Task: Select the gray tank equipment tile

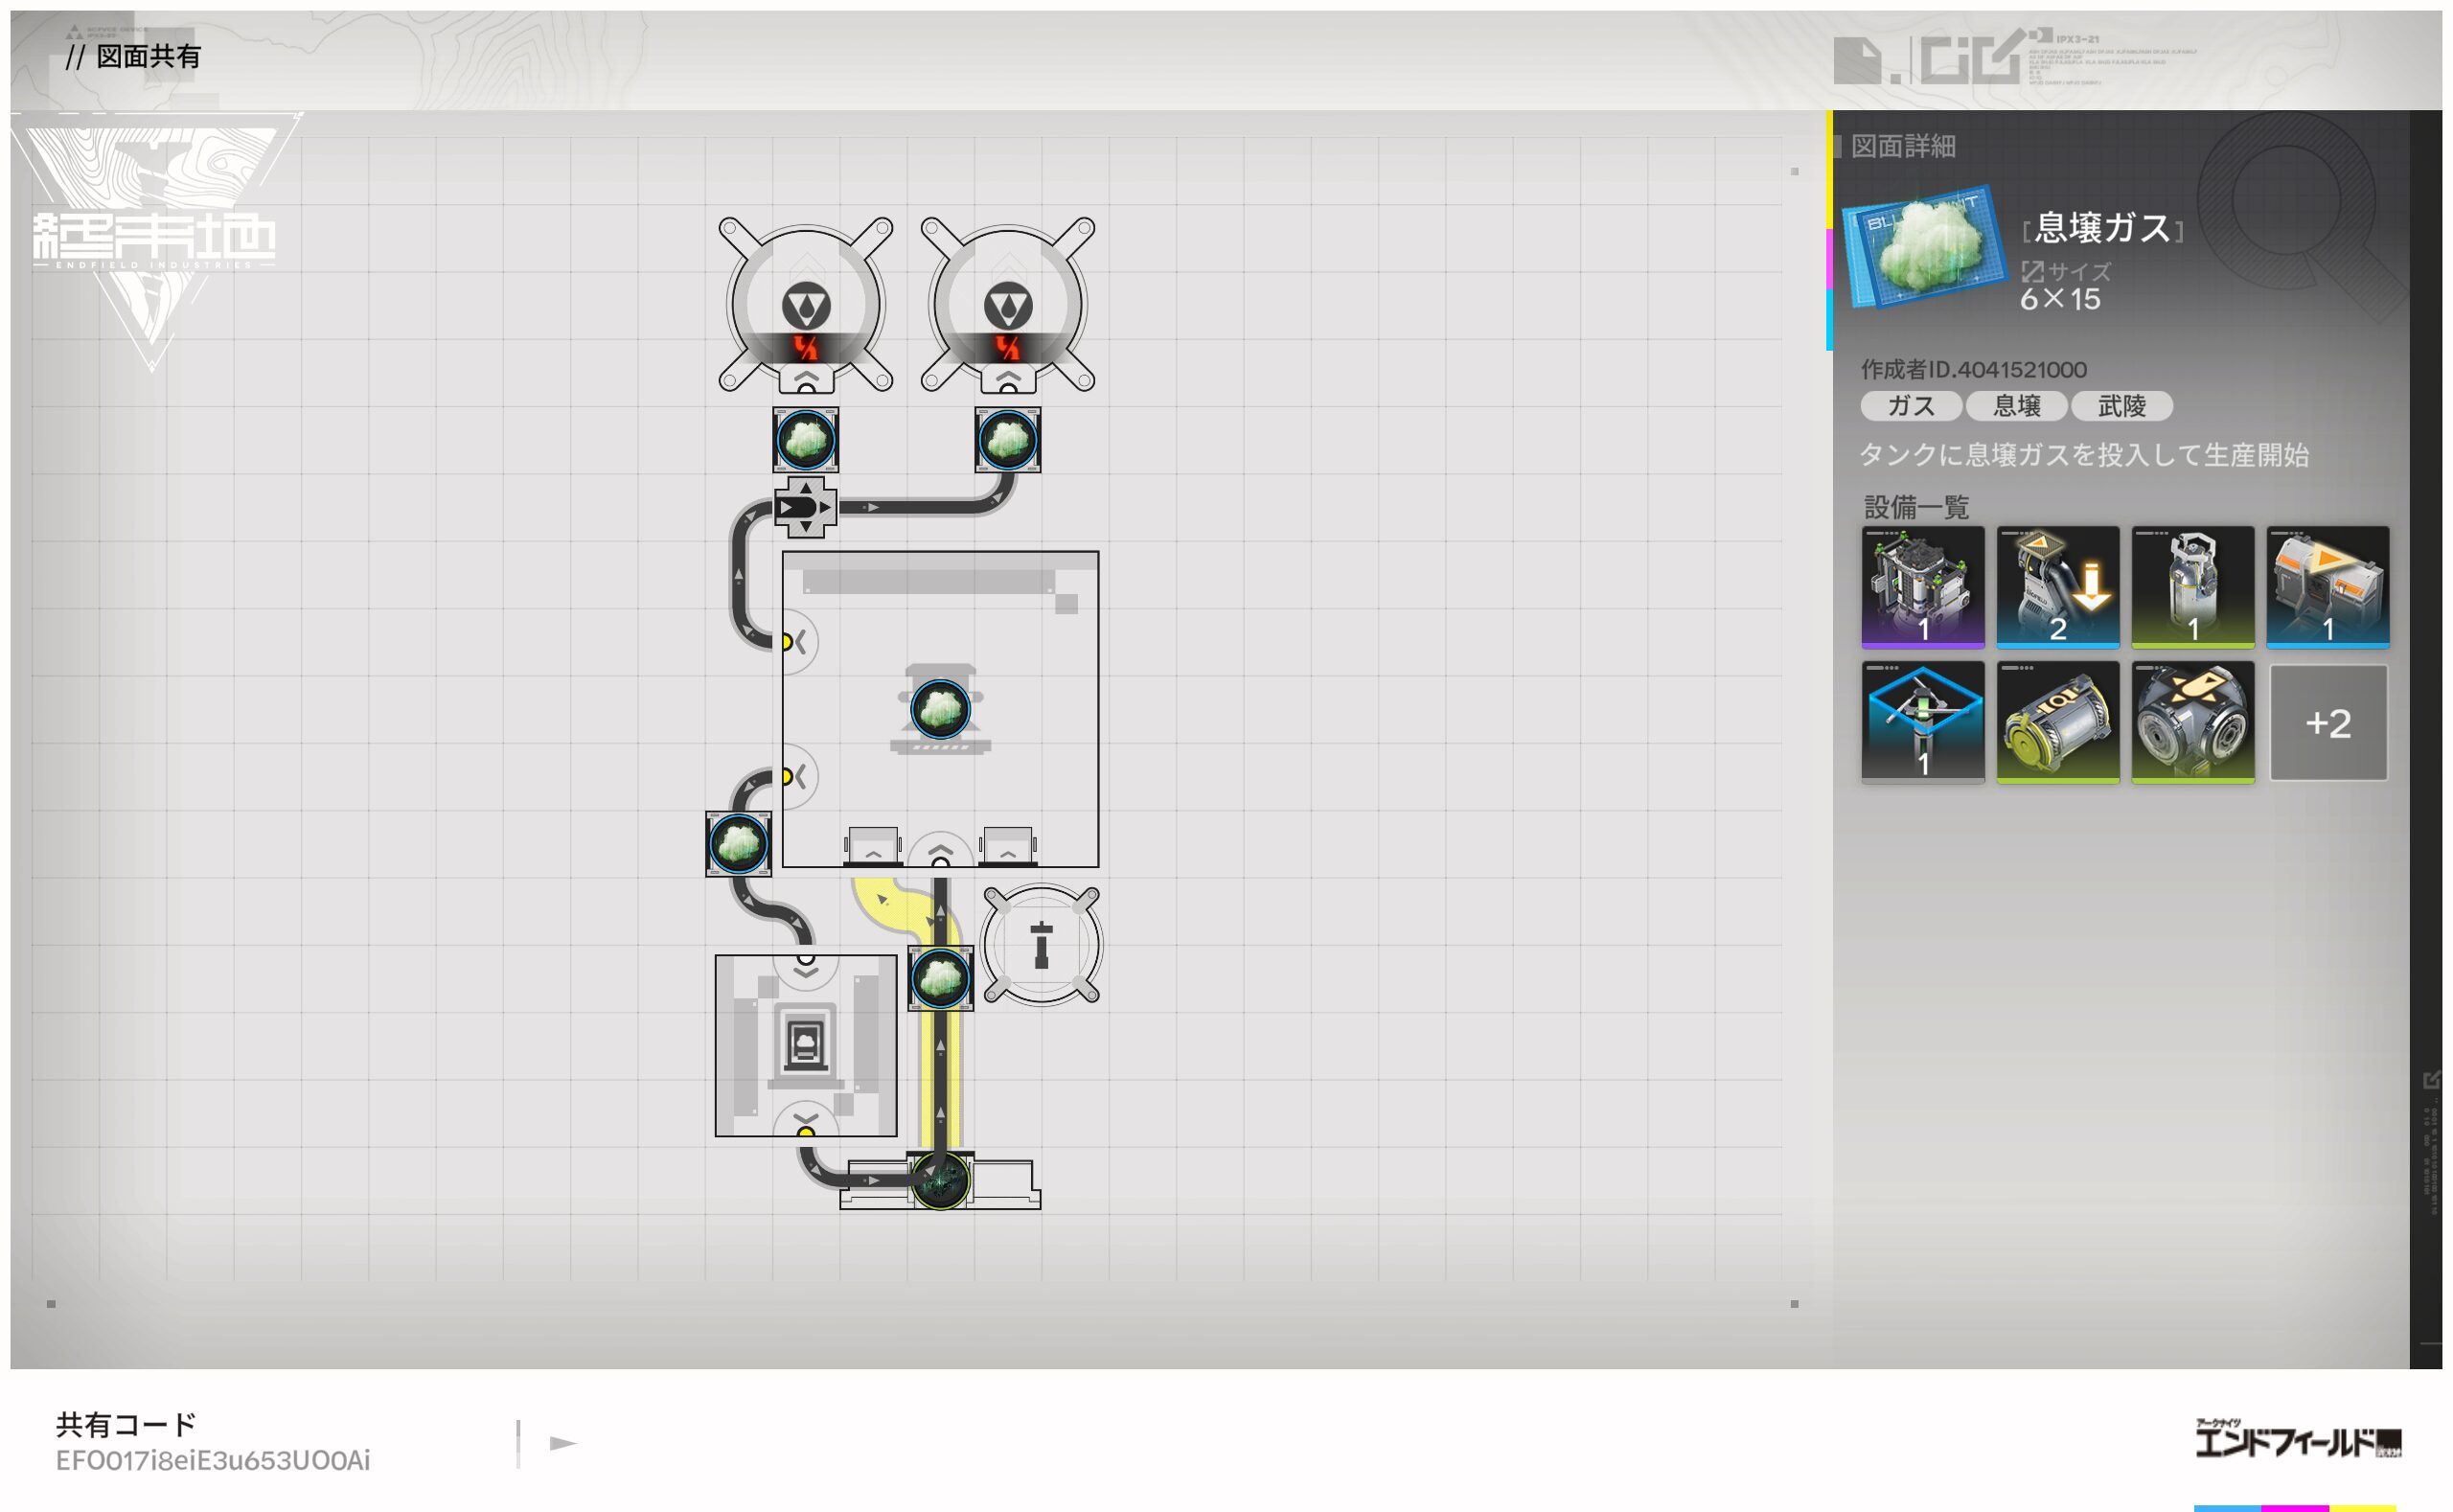Action: point(2193,587)
